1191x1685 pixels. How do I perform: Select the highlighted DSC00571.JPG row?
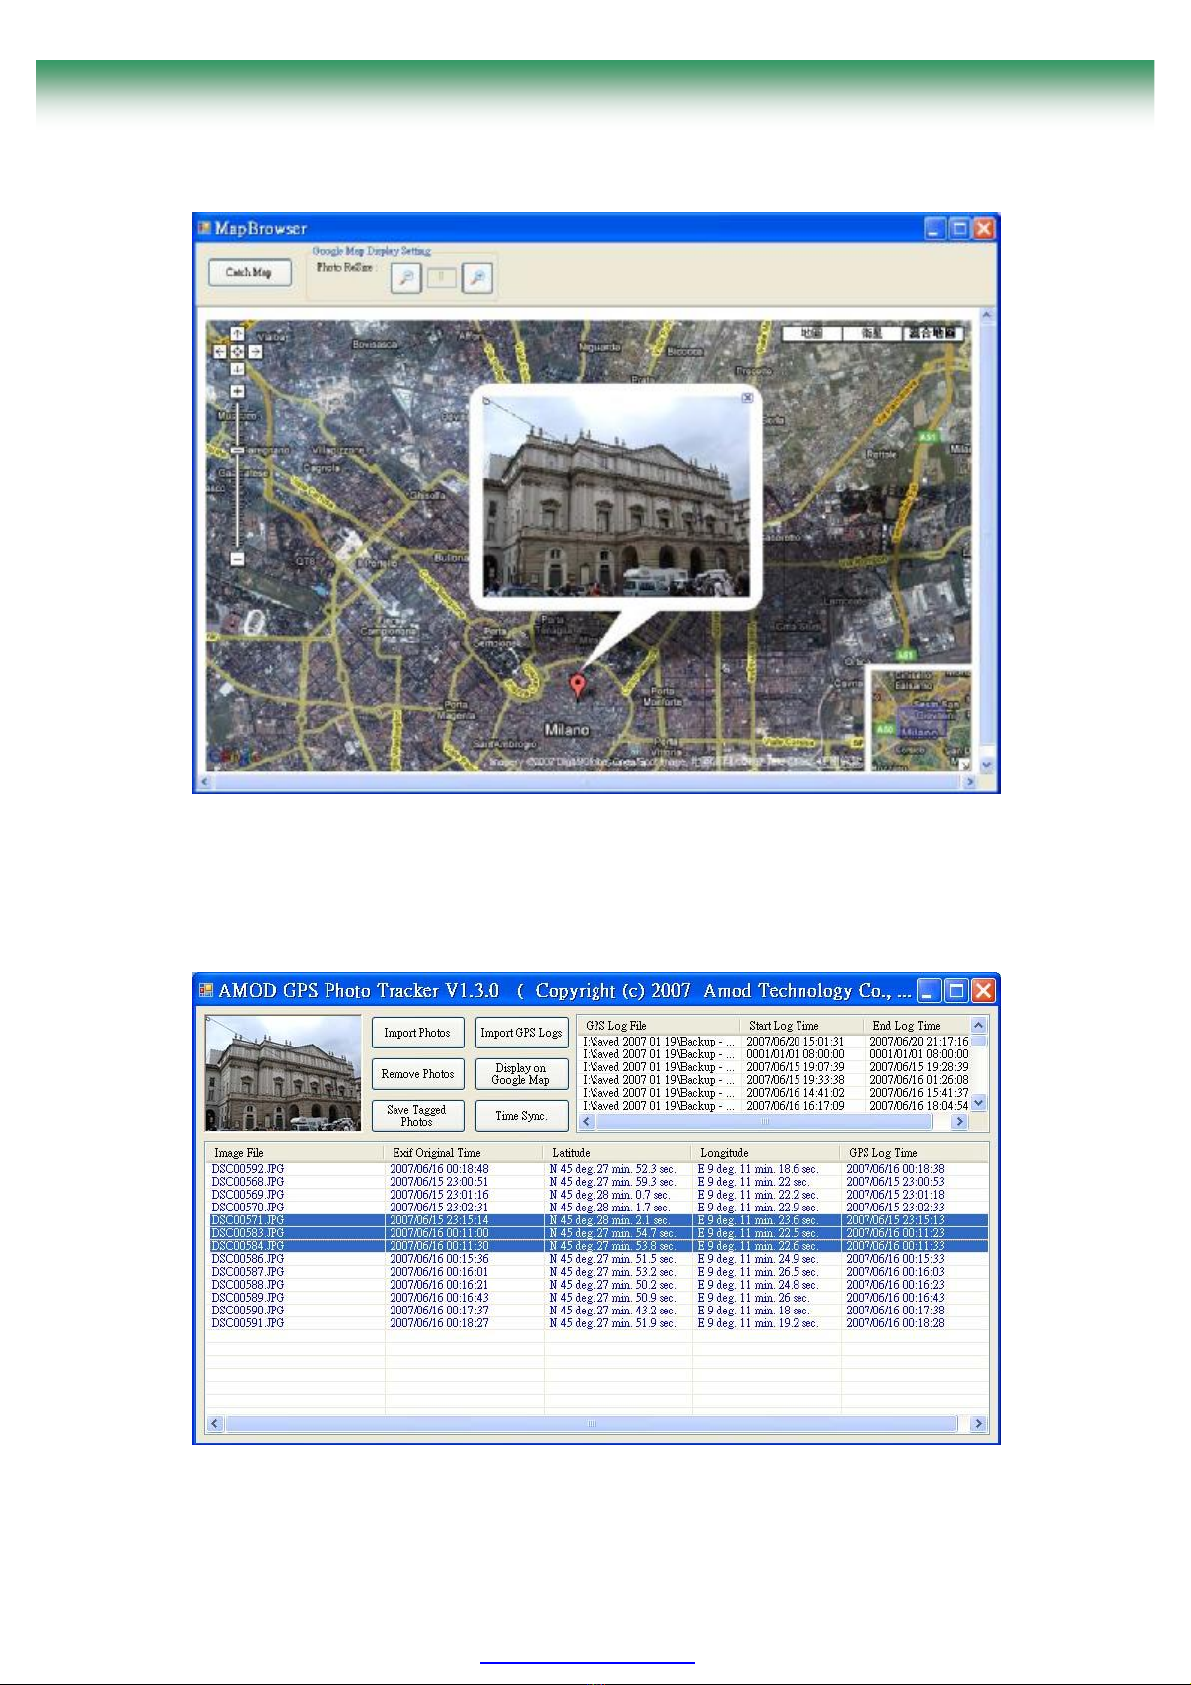point(597,1220)
